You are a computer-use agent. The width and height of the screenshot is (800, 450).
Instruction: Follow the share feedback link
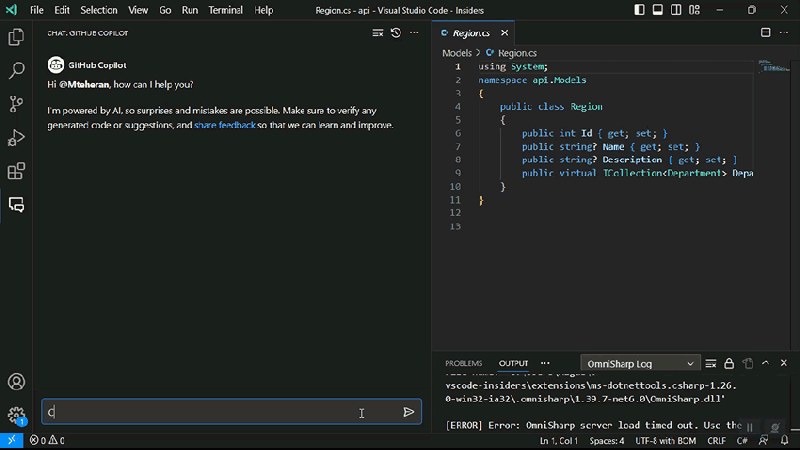click(x=224, y=125)
